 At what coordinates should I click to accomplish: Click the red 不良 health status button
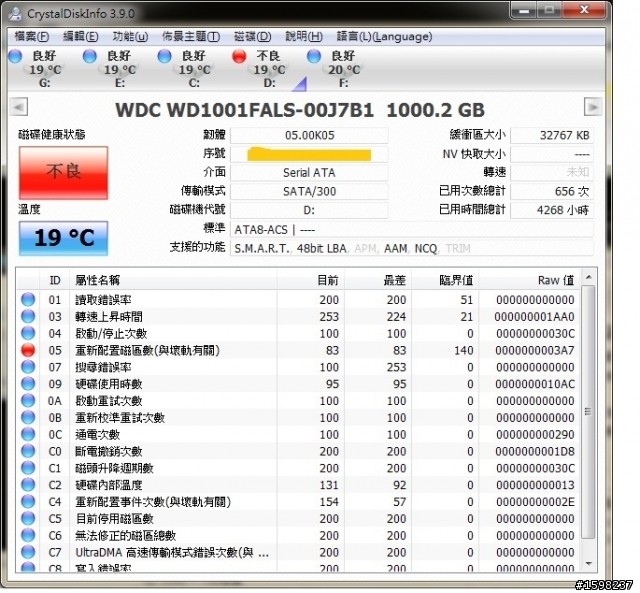tap(64, 173)
